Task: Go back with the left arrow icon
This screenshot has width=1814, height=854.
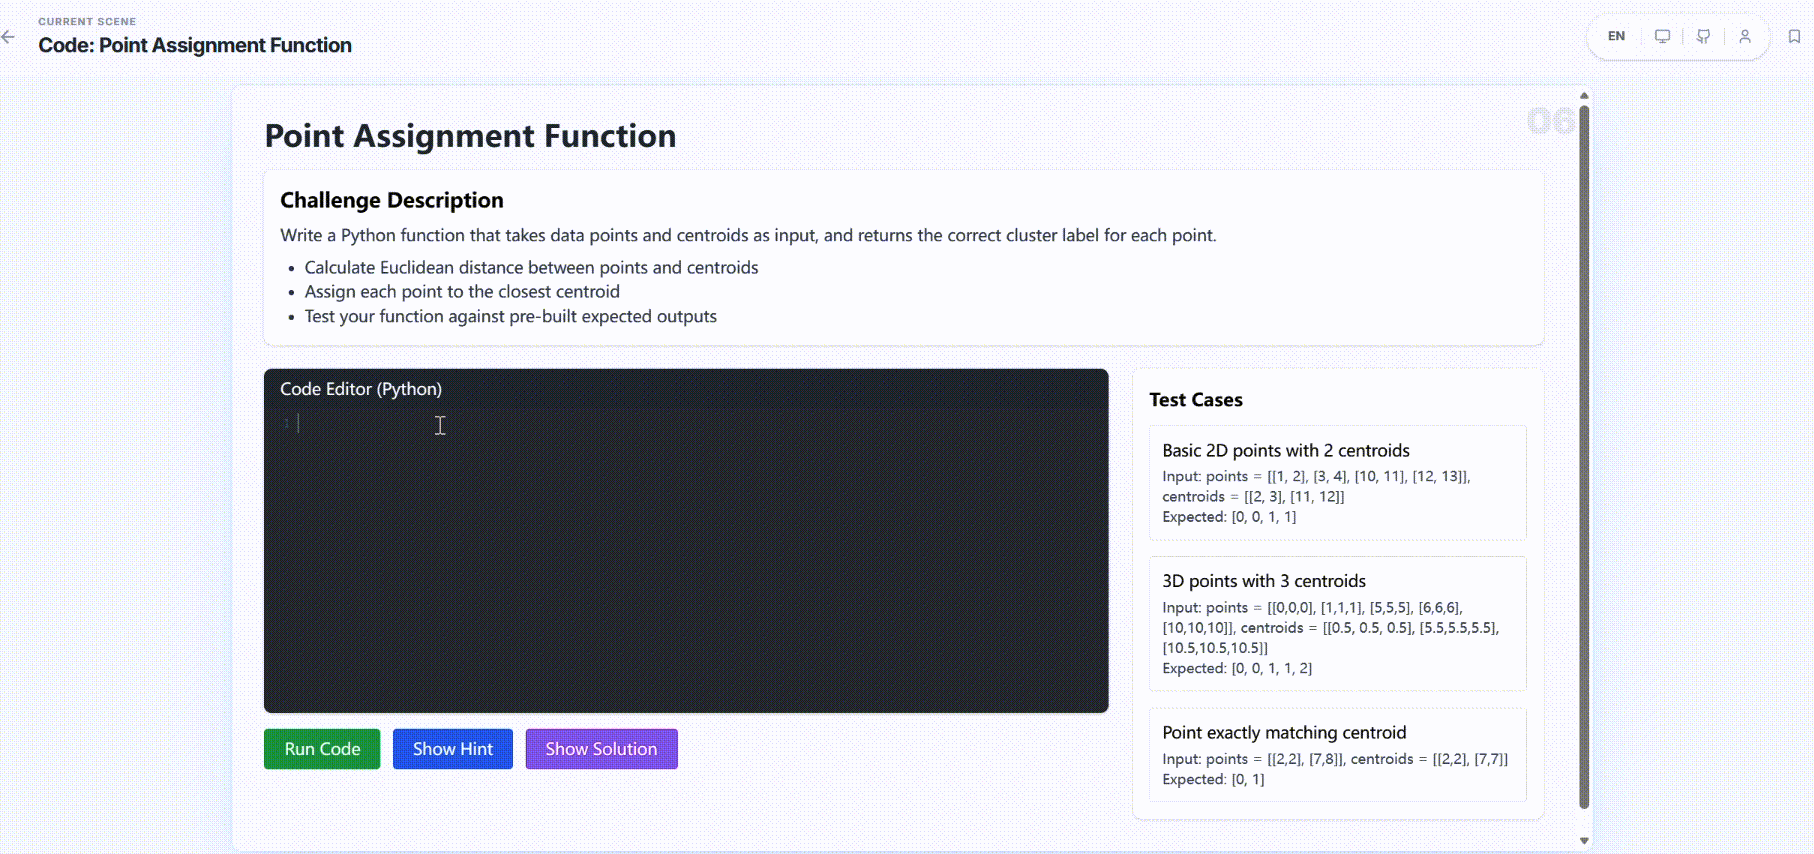Action: point(9,37)
